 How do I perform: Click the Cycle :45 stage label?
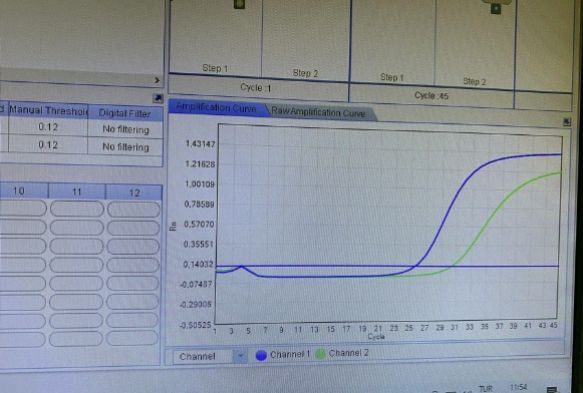click(x=431, y=96)
